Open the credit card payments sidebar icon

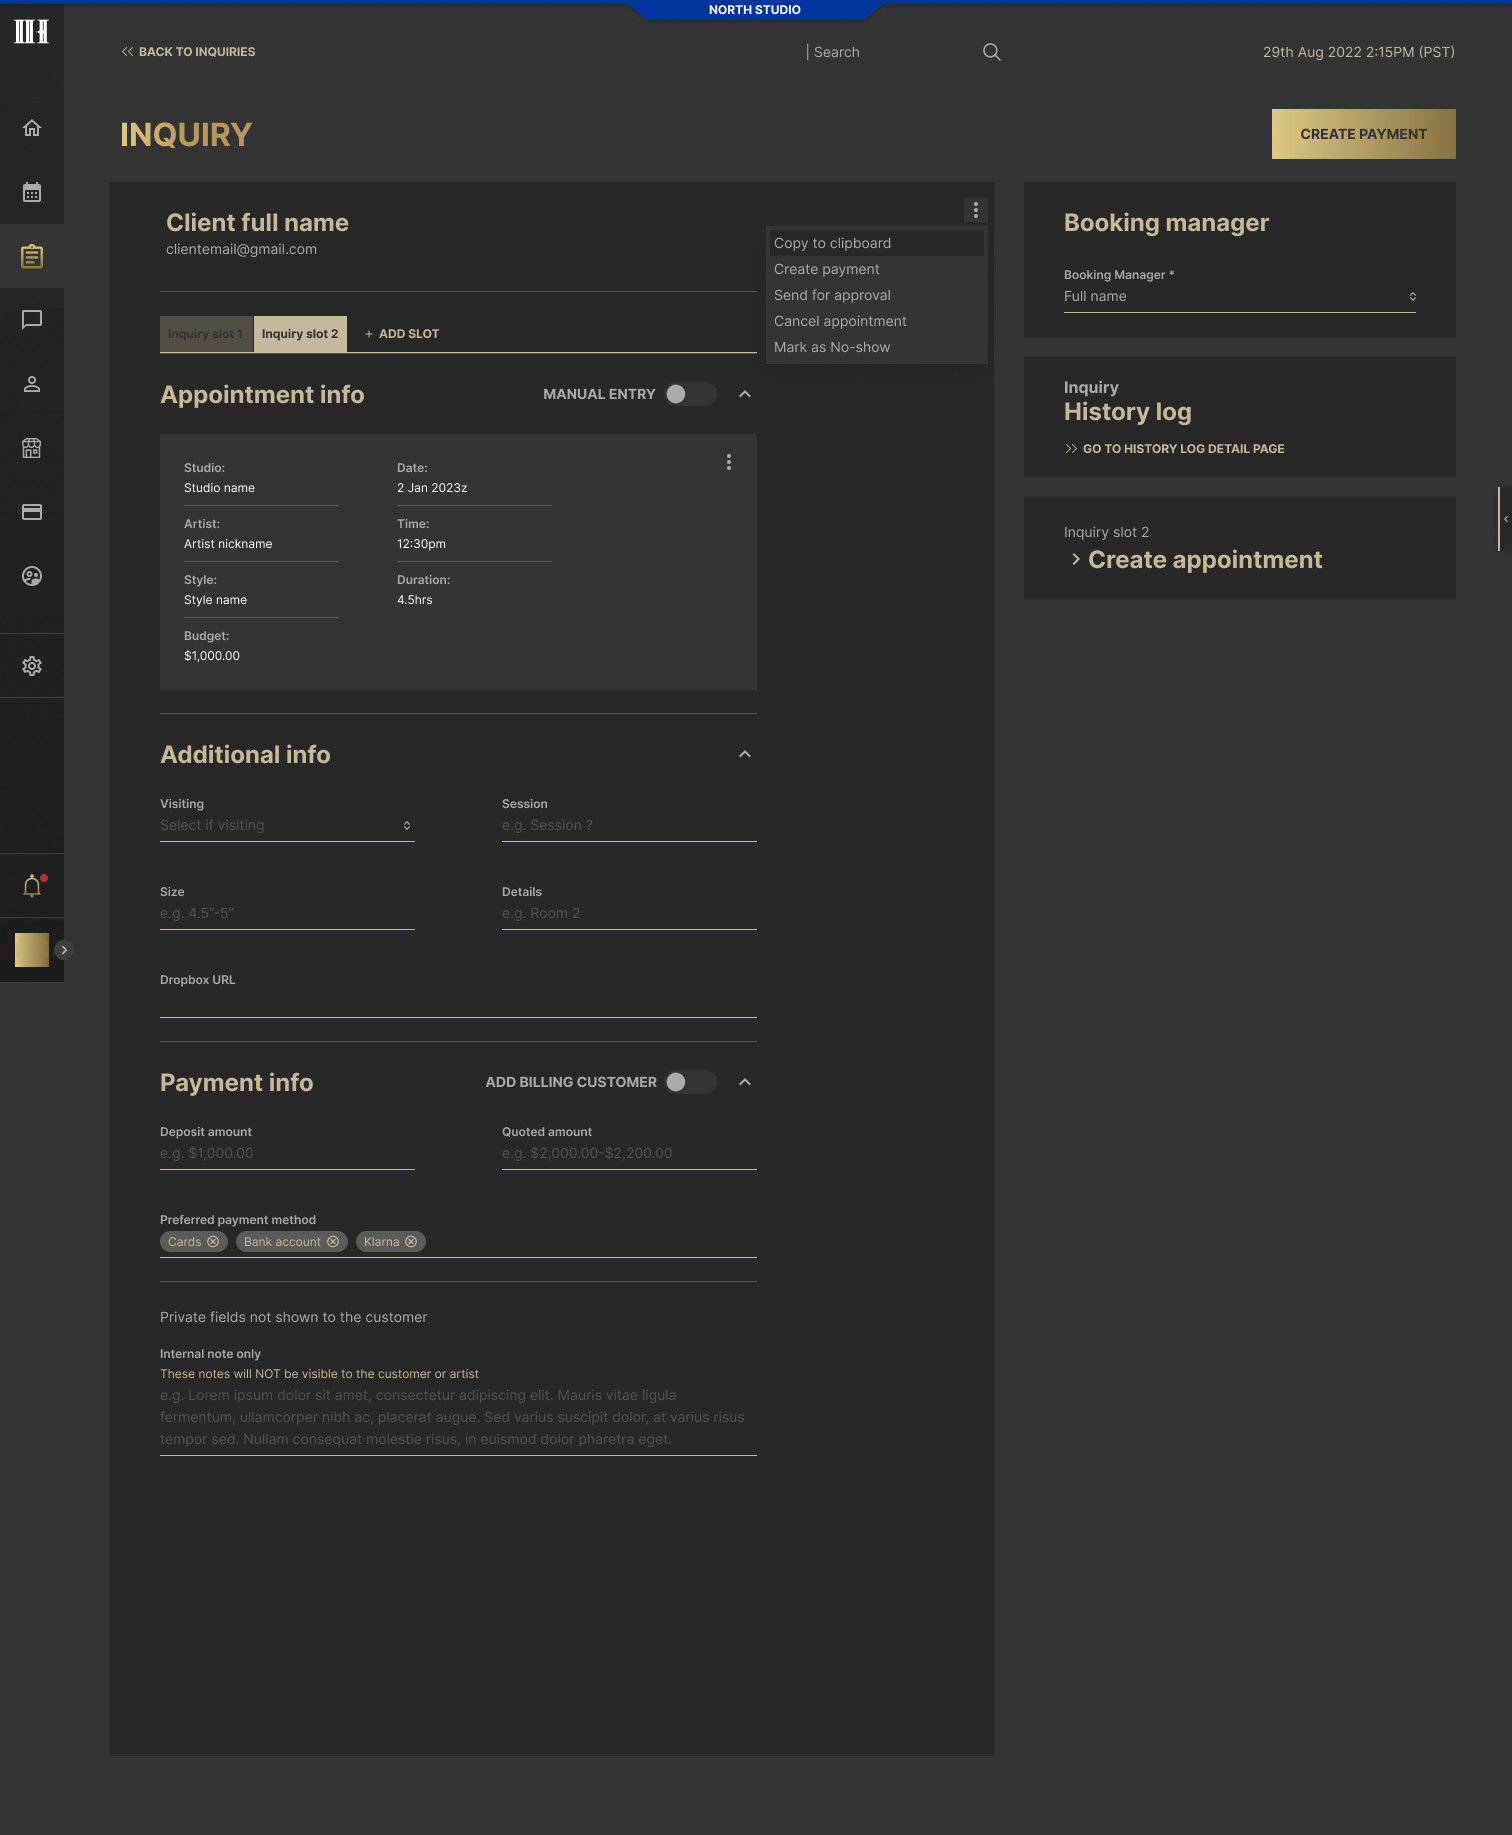click(32, 512)
